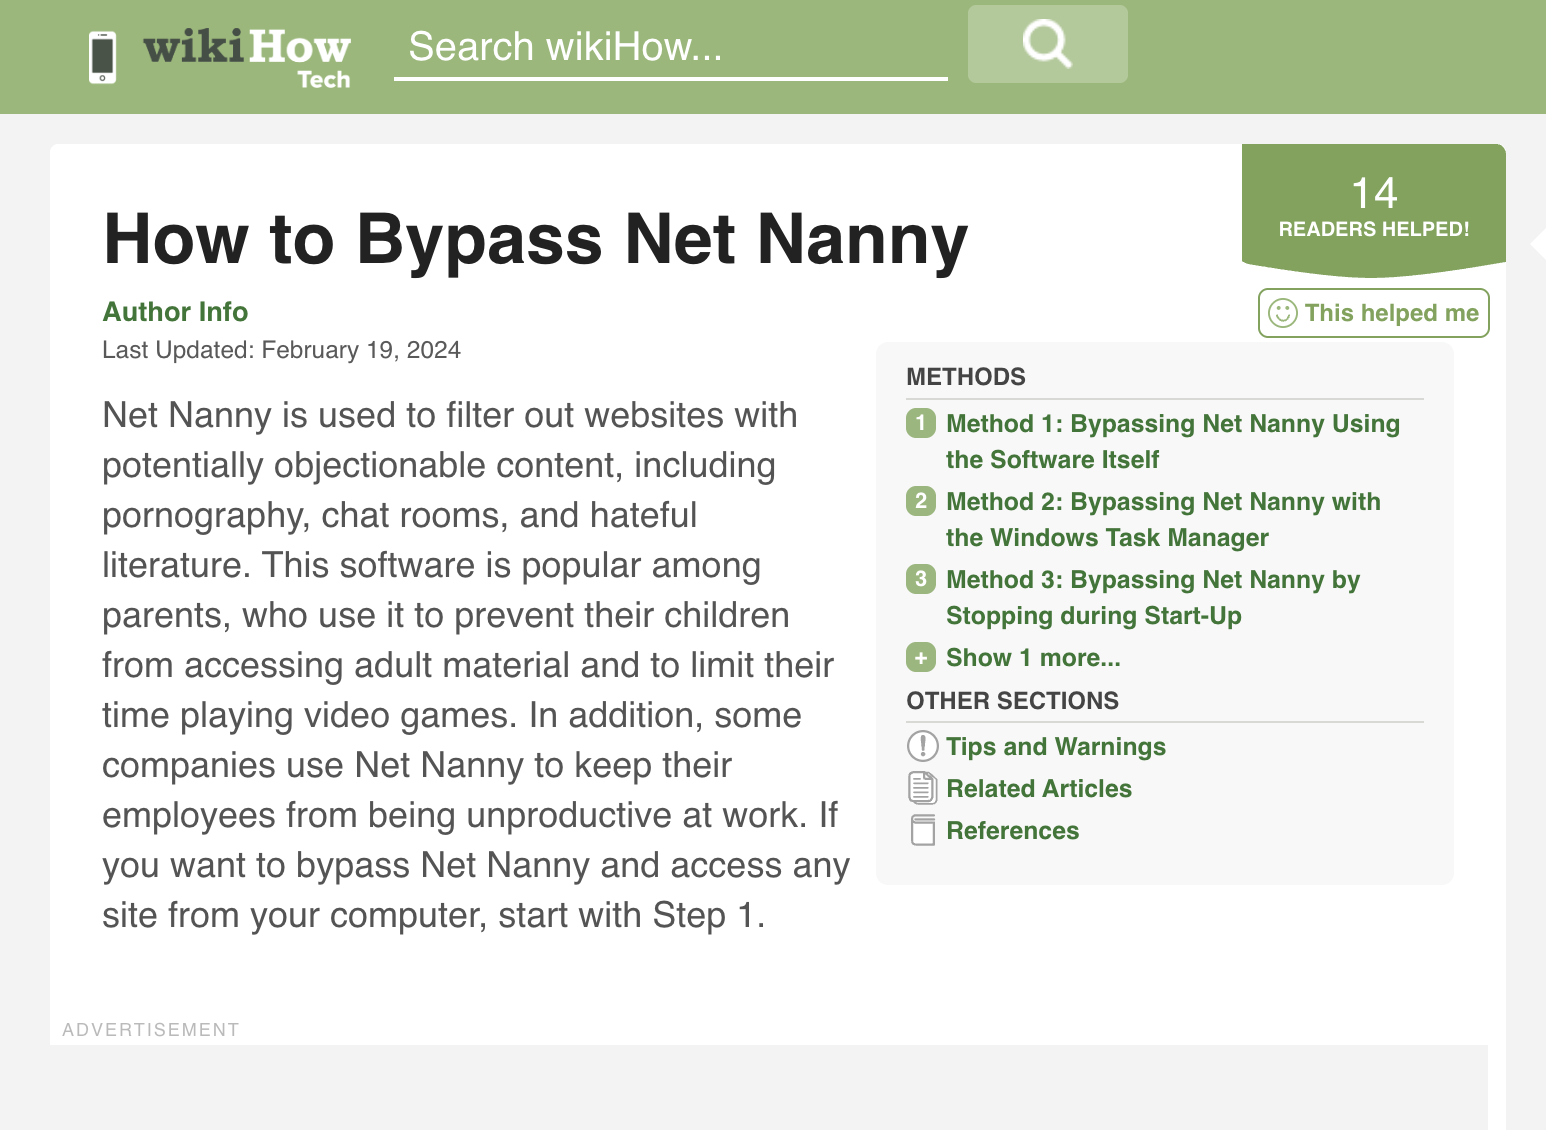1546x1130 pixels.
Task: Expand the methods list via Show 1 more
Action: click(x=1033, y=657)
